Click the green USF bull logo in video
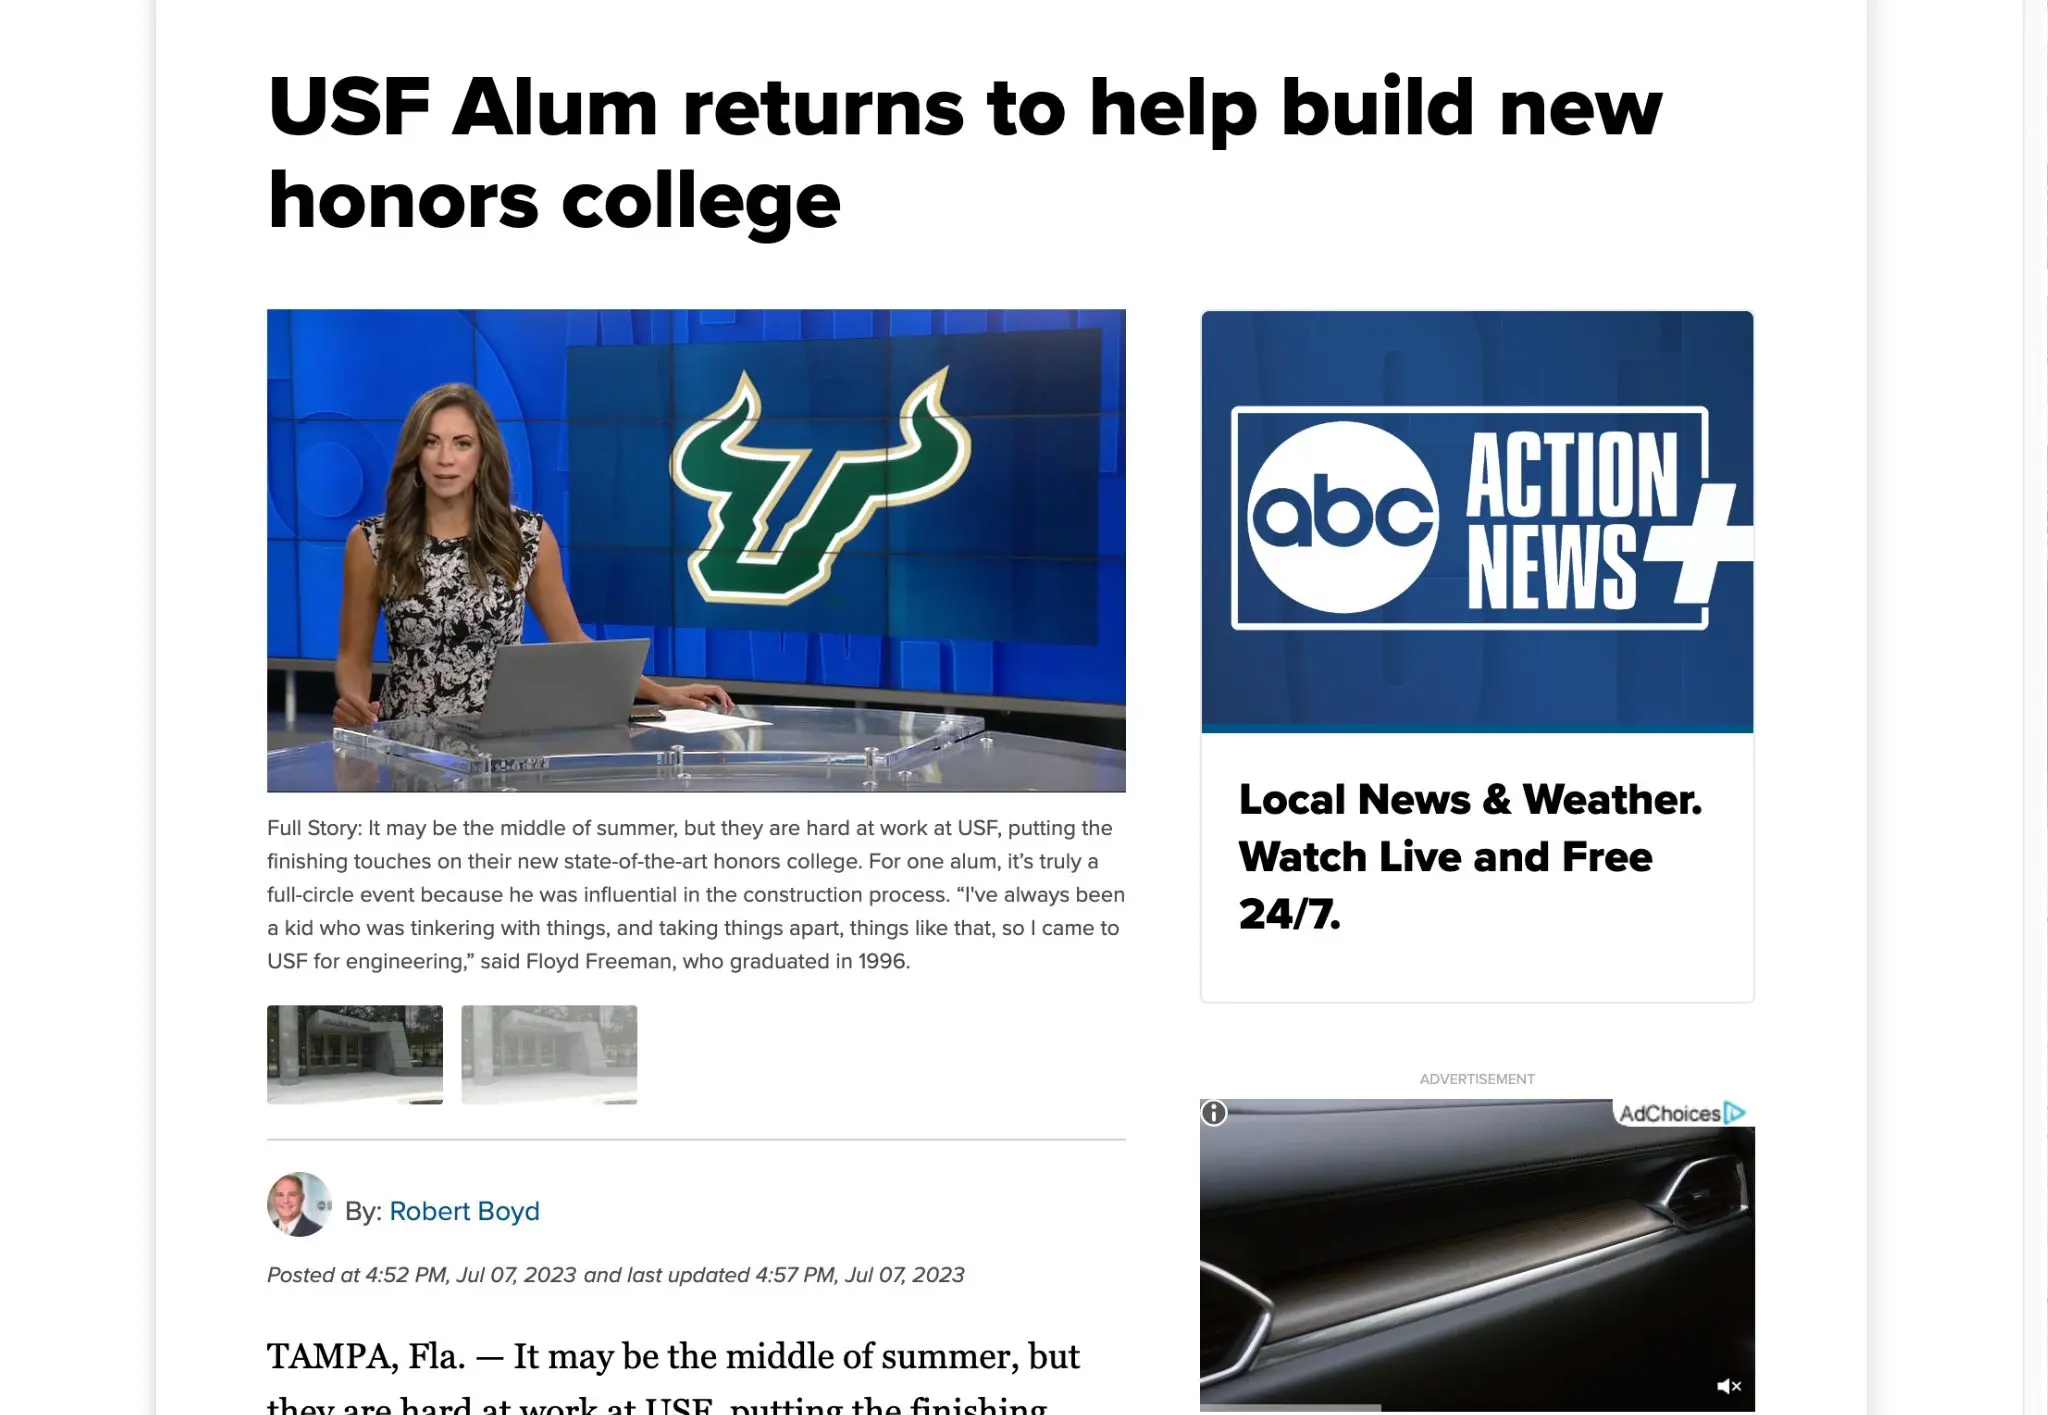Image resolution: width=2048 pixels, height=1415 pixels. (820, 485)
